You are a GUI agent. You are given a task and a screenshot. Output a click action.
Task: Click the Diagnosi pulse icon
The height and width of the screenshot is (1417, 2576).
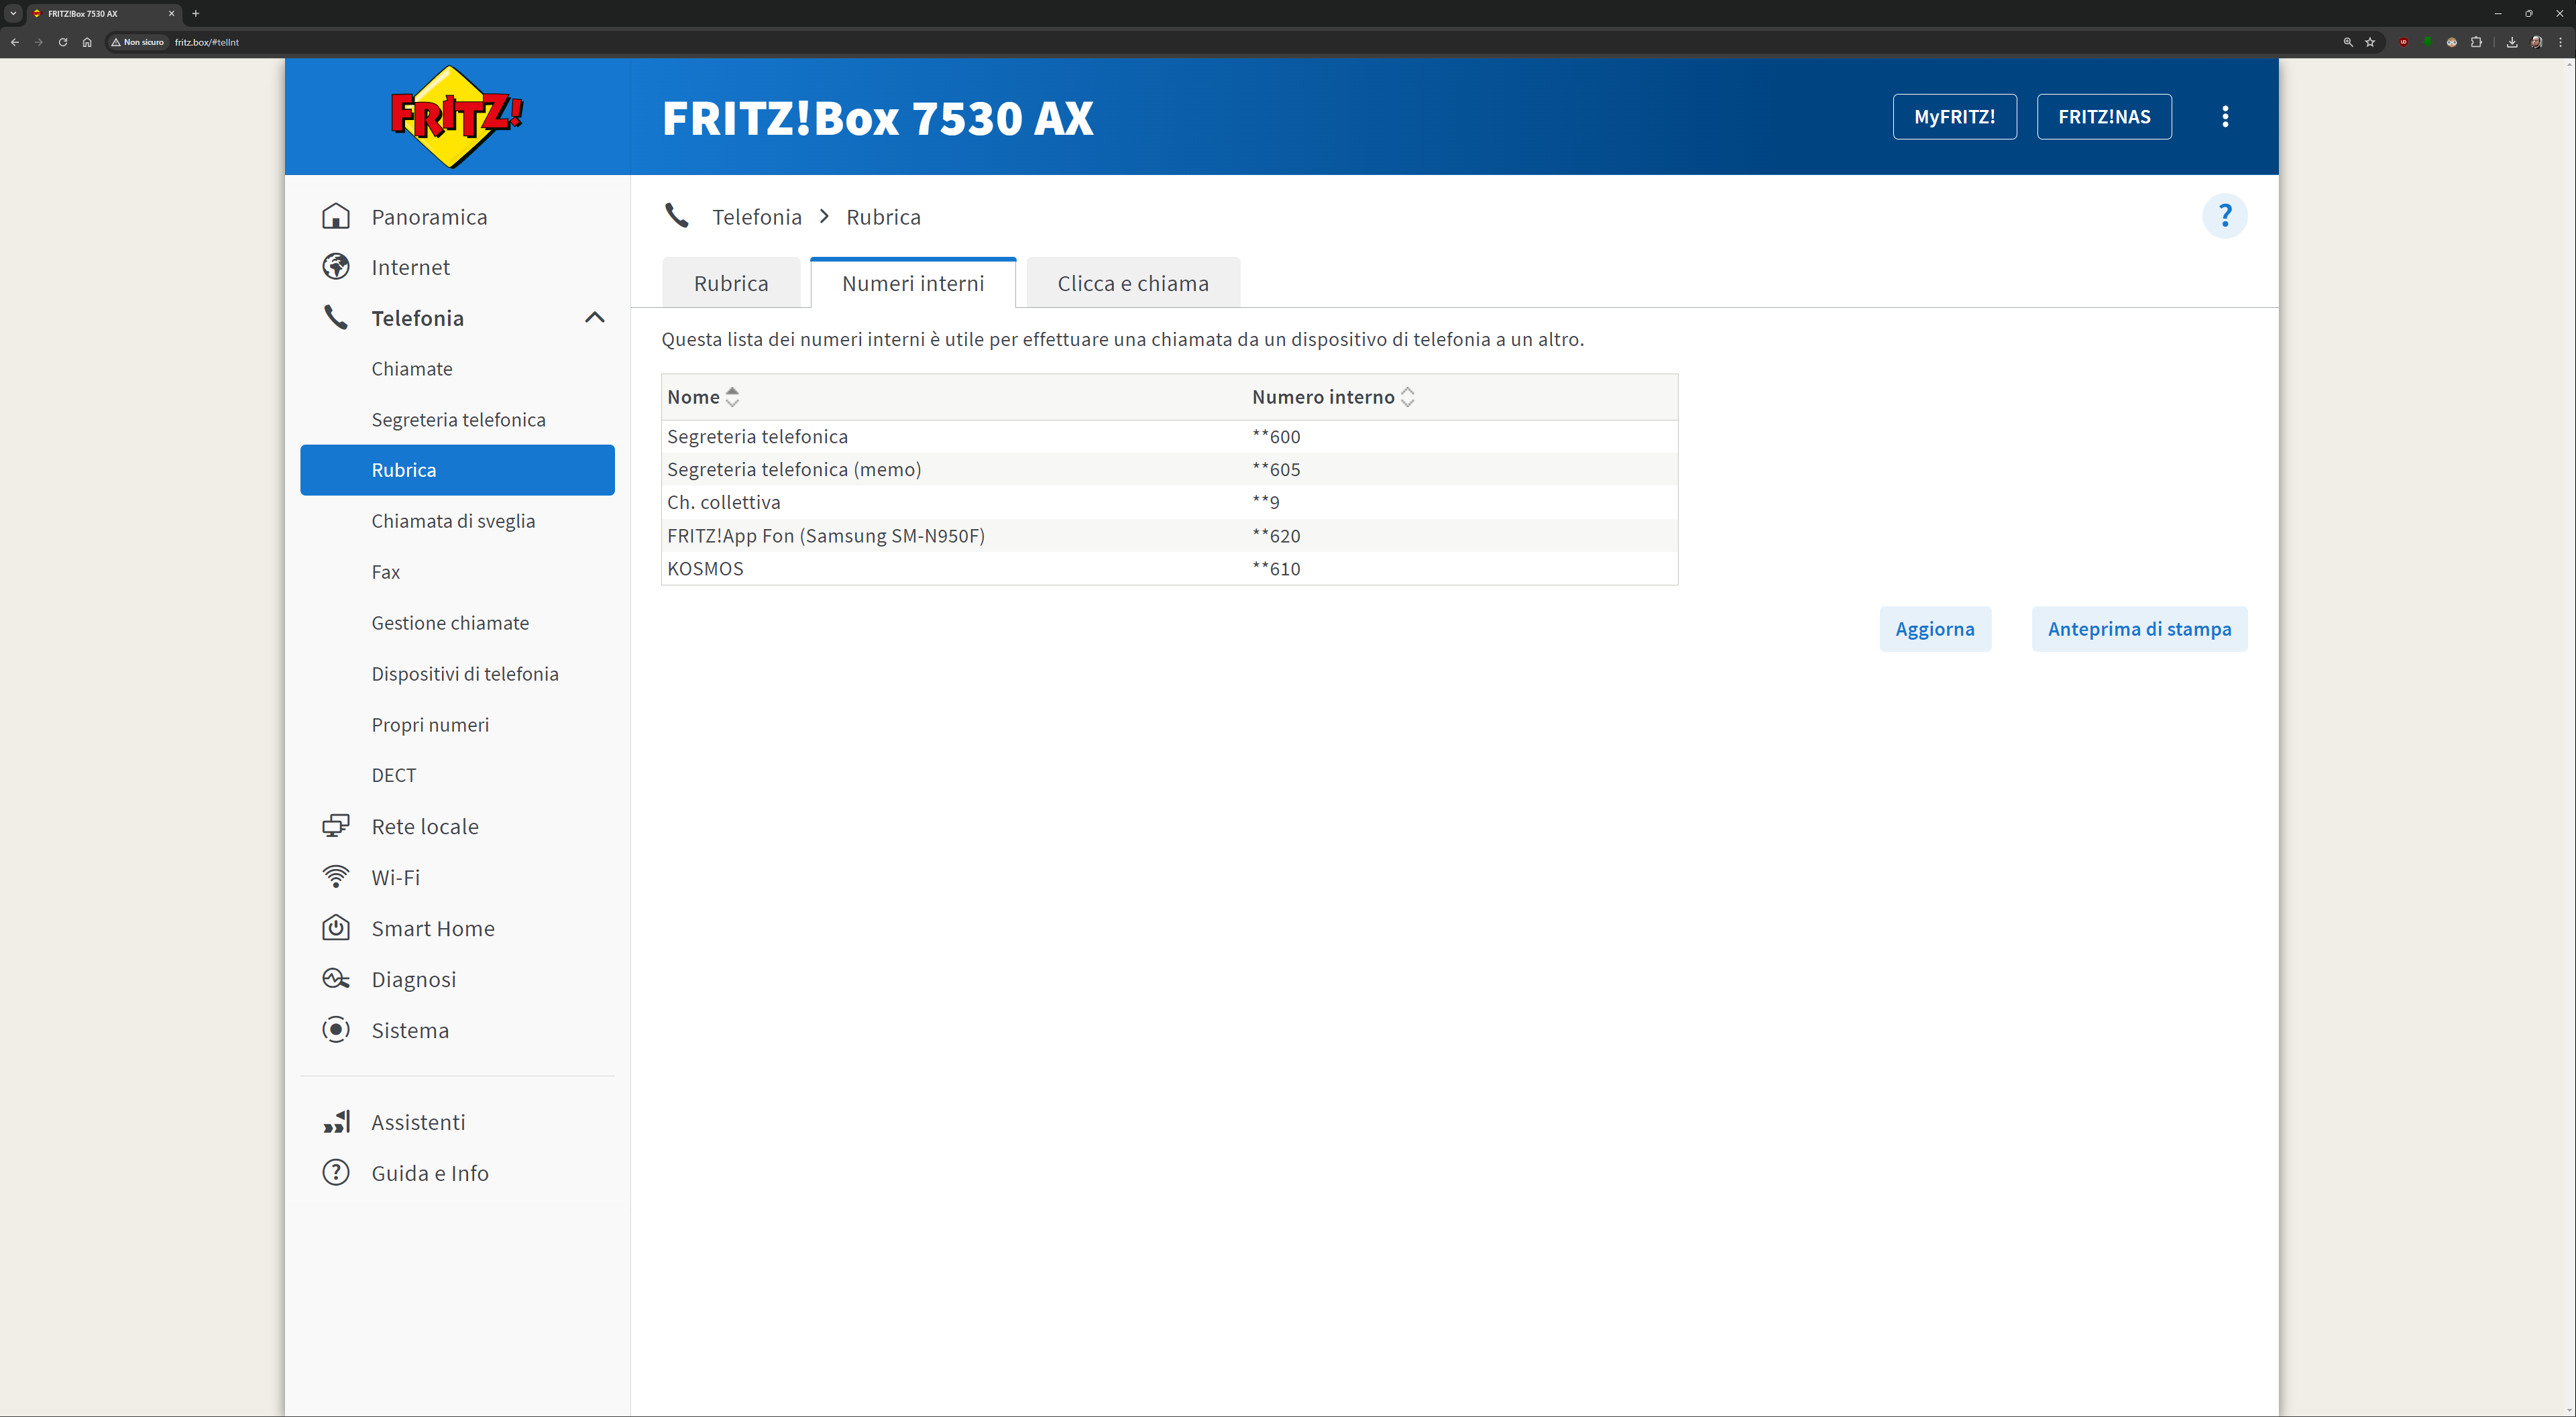click(336, 979)
